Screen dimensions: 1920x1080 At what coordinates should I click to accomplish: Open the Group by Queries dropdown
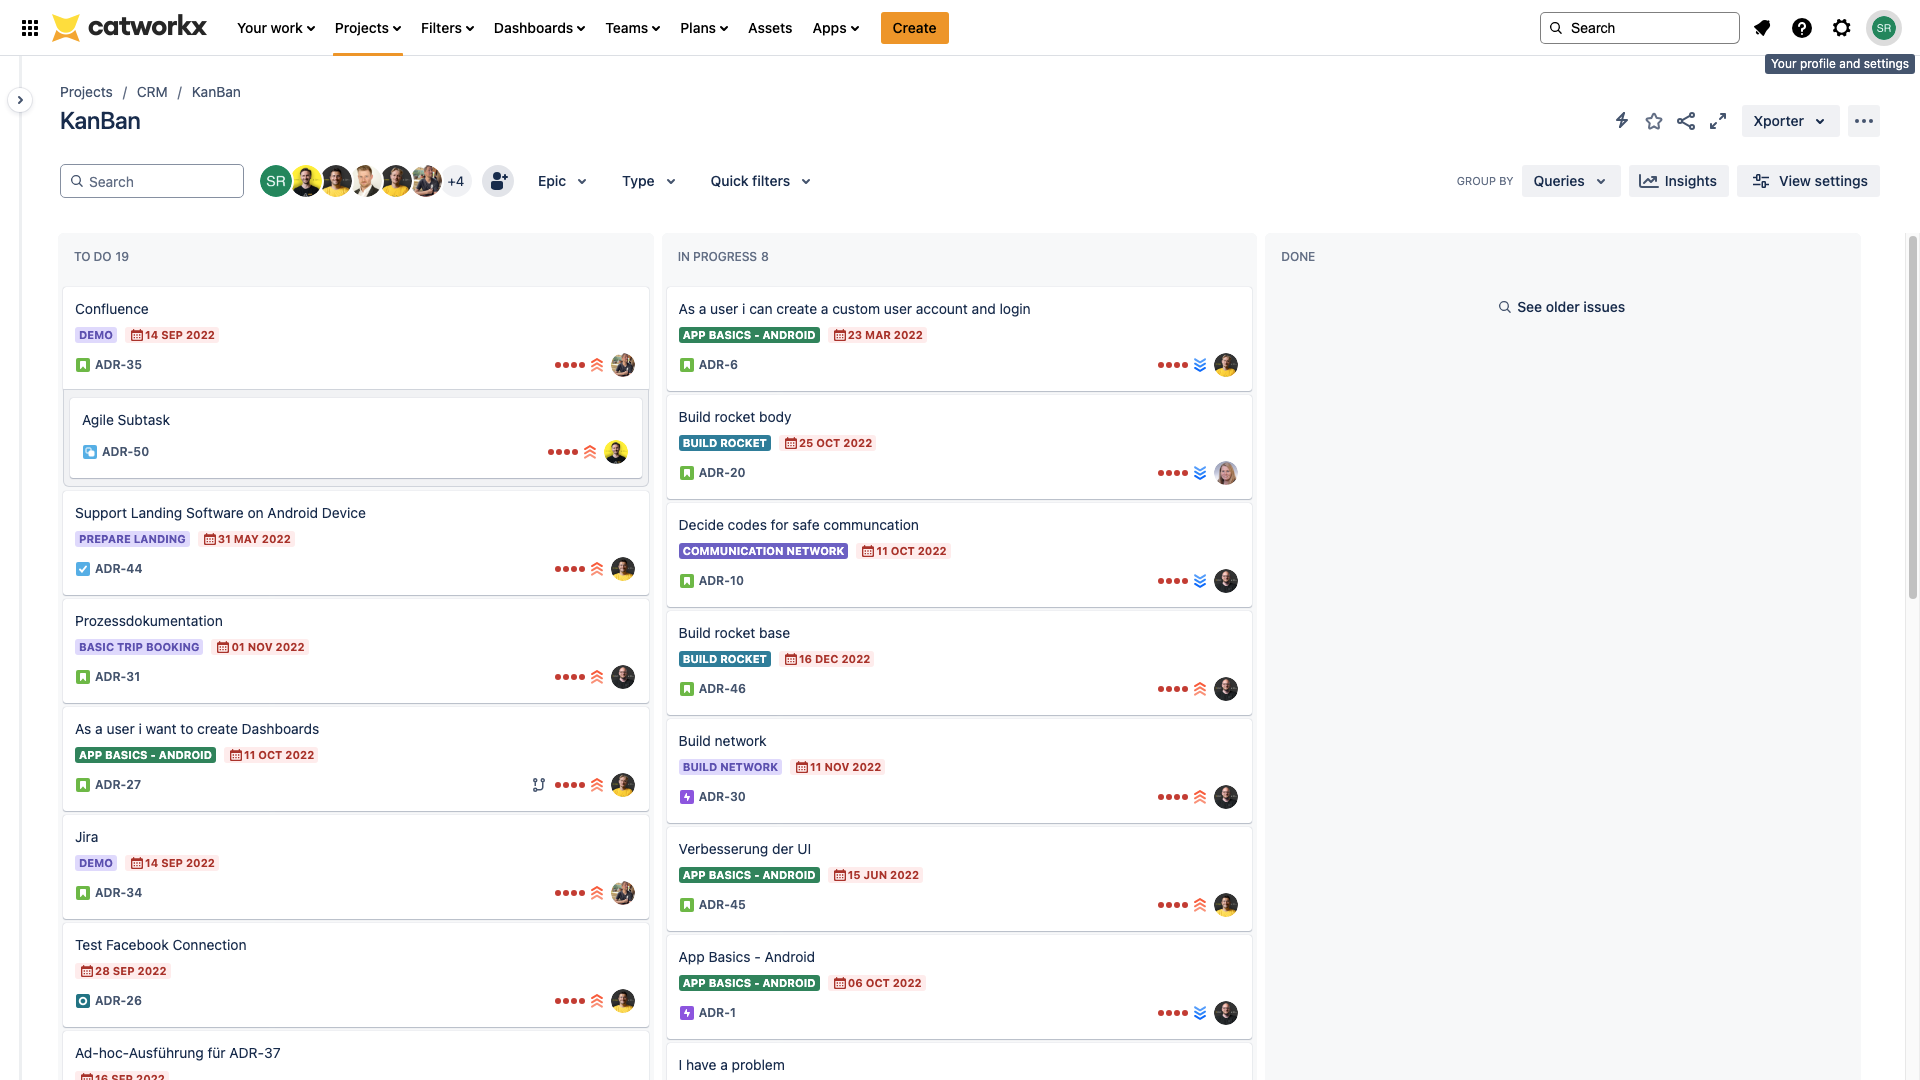(x=1570, y=181)
